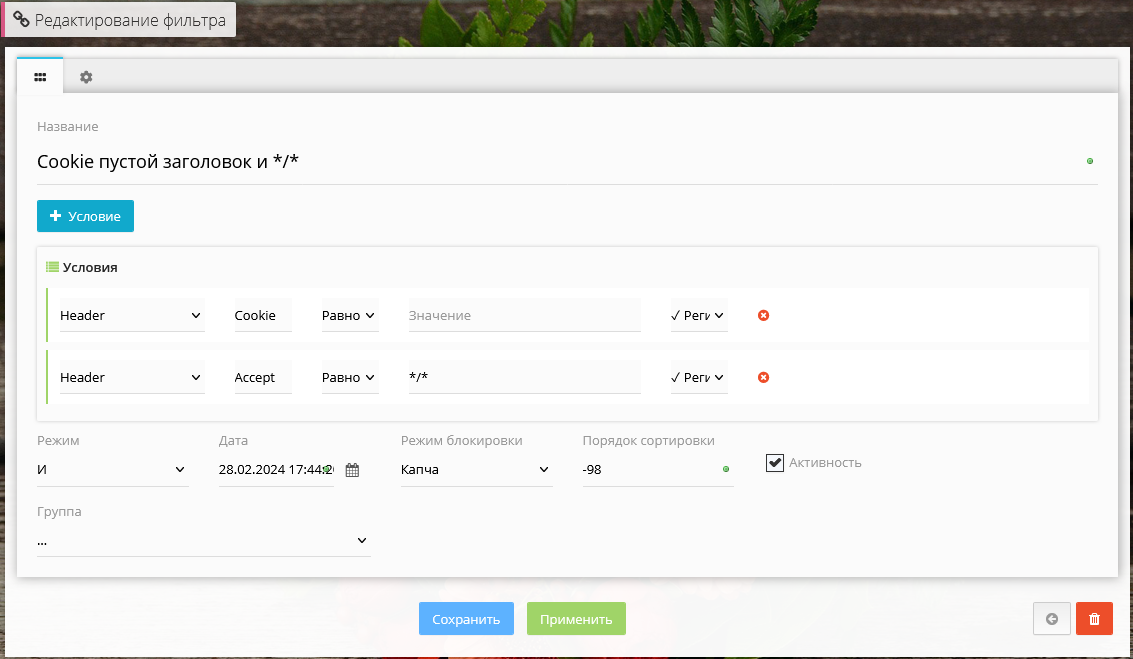Expand the Режим блокировки Капча dropdown

pos(475,470)
